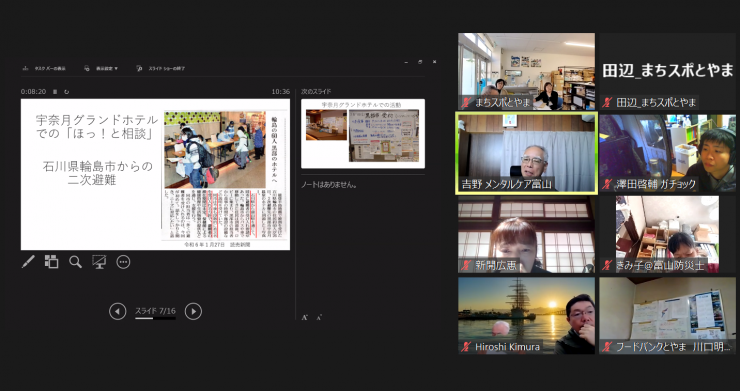Select Hiroshi Kimura video tile

click(x=526, y=315)
